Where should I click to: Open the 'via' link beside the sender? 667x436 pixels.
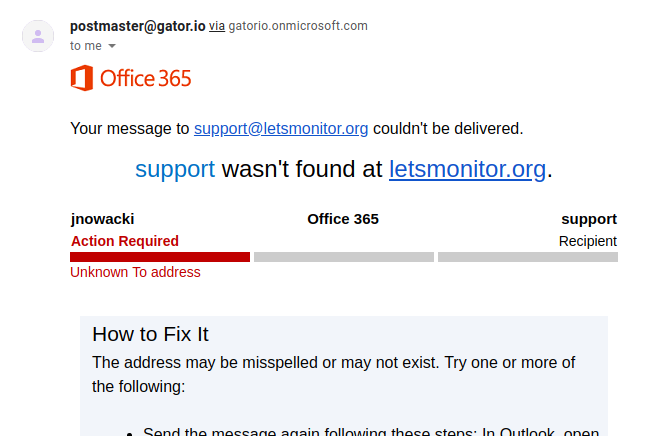(216, 26)
